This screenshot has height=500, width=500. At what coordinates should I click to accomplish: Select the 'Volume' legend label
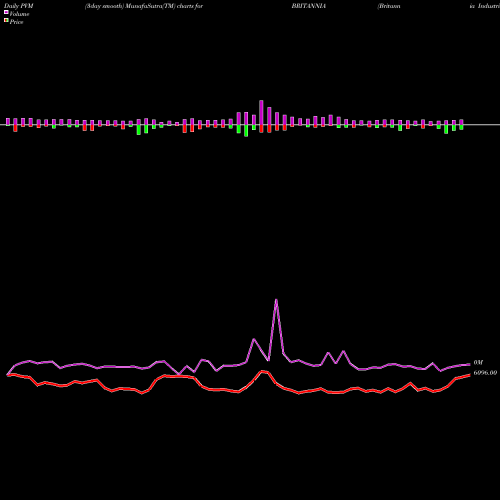tap(19, 14)
